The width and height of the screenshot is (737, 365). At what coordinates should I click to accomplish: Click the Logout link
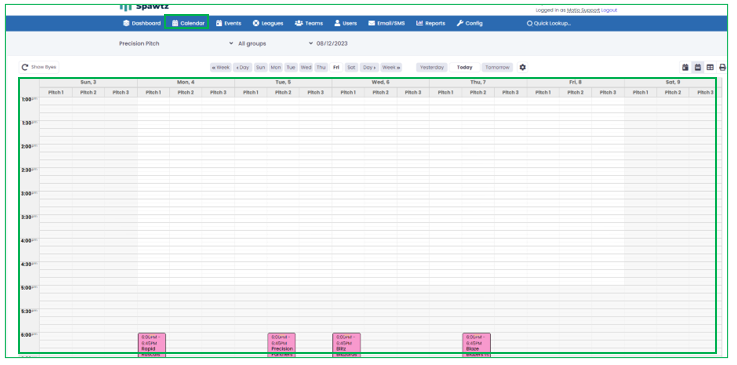[x=609, y=10]
